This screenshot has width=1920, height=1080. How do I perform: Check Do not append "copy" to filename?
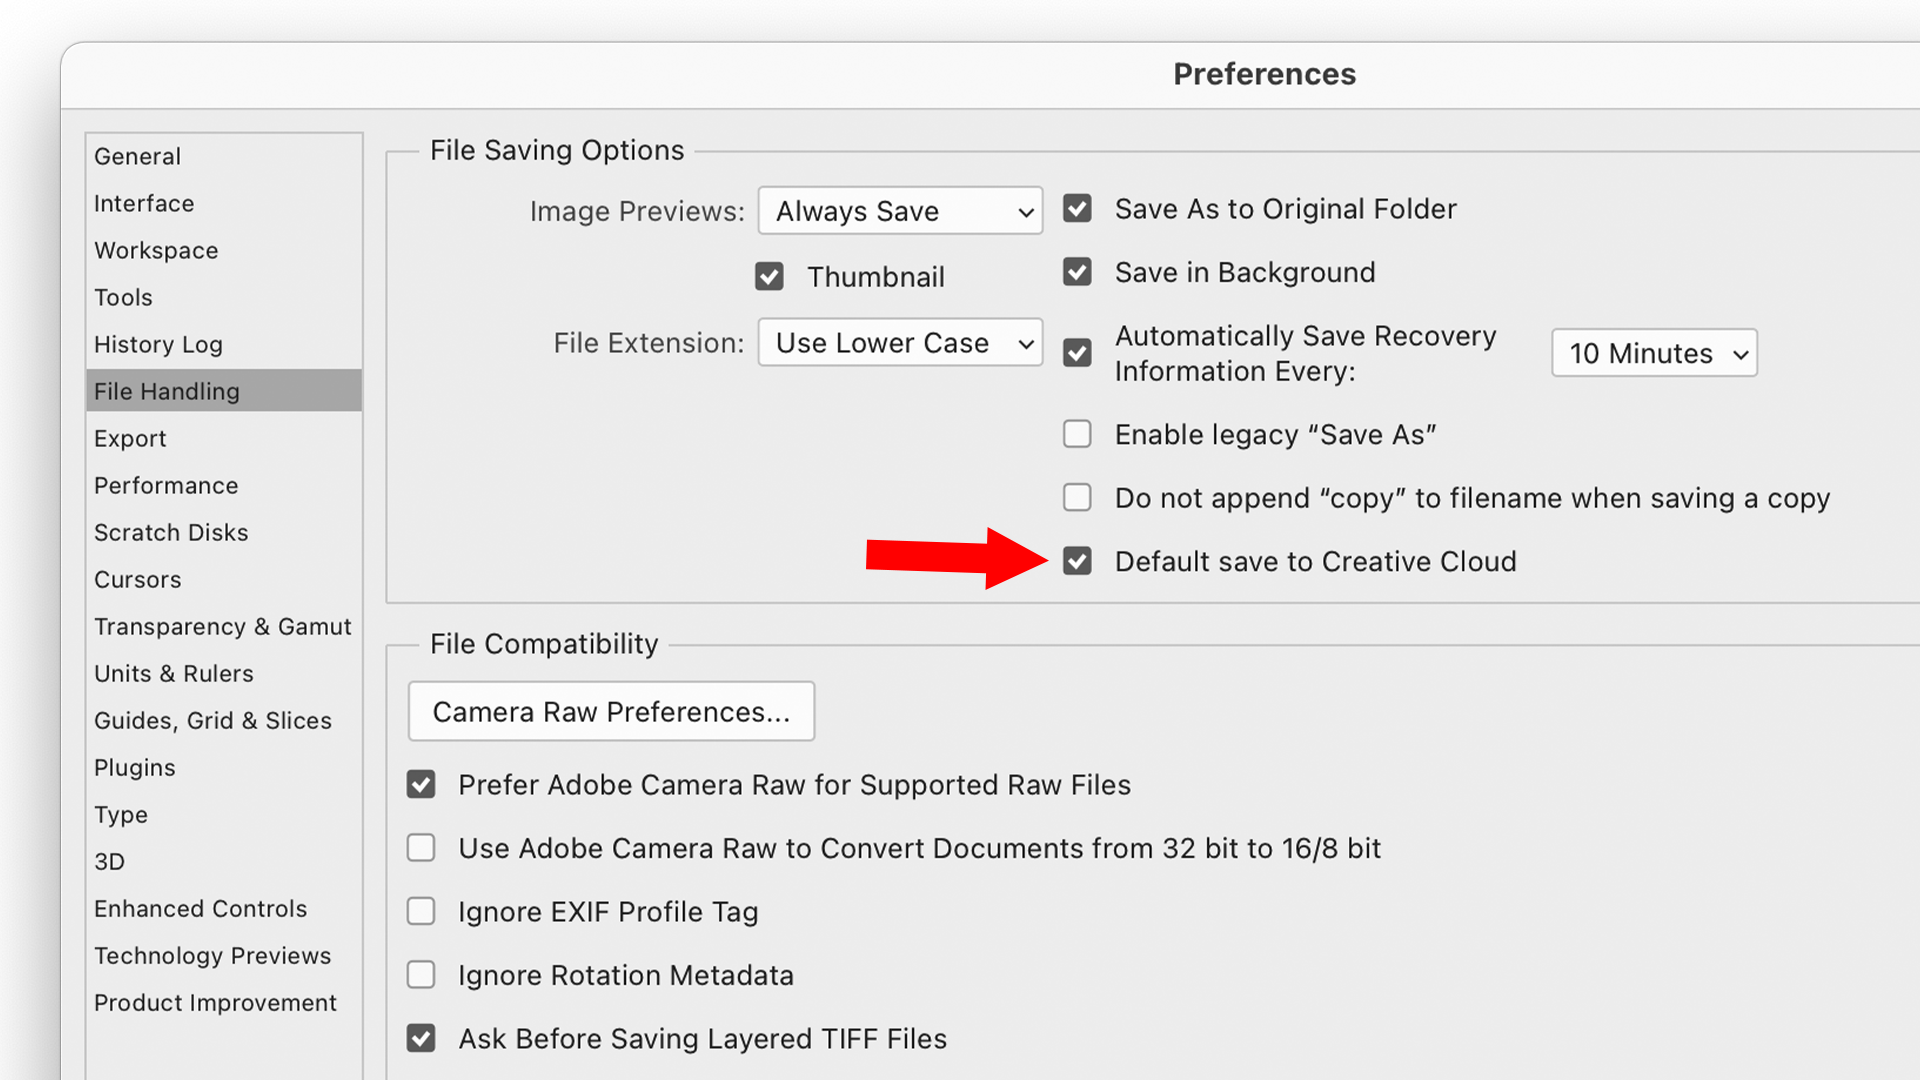[1077, 497]
